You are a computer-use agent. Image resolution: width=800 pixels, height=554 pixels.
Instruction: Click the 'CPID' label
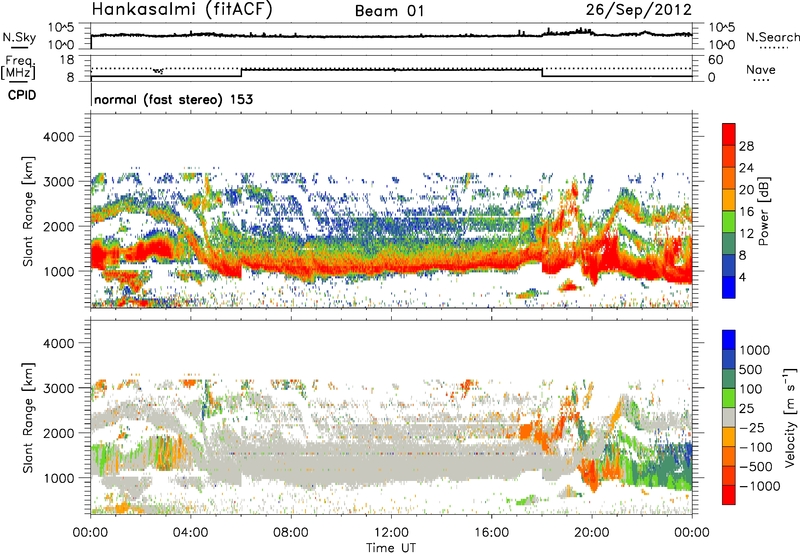tap(22, 95)
